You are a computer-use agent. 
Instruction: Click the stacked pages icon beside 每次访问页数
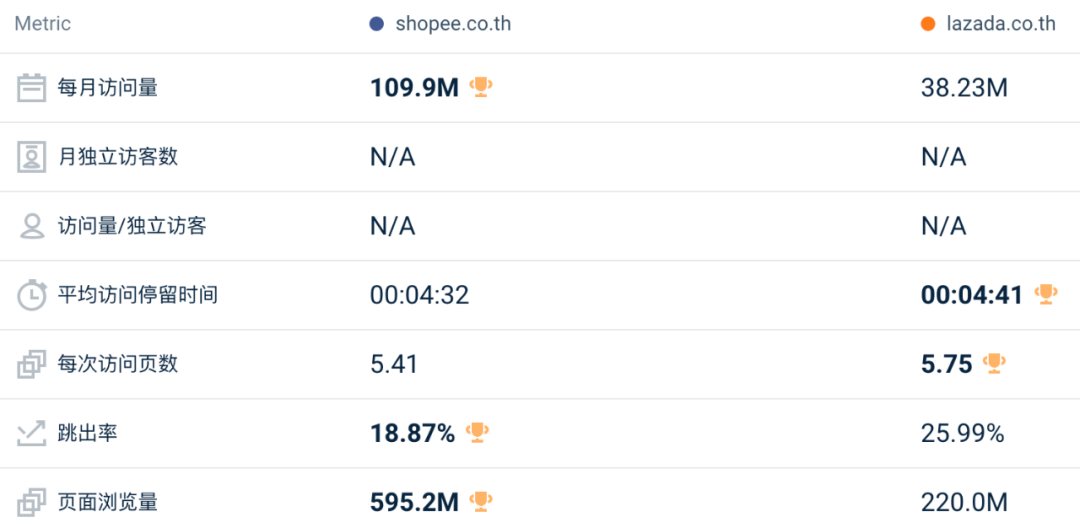(31, 364)
